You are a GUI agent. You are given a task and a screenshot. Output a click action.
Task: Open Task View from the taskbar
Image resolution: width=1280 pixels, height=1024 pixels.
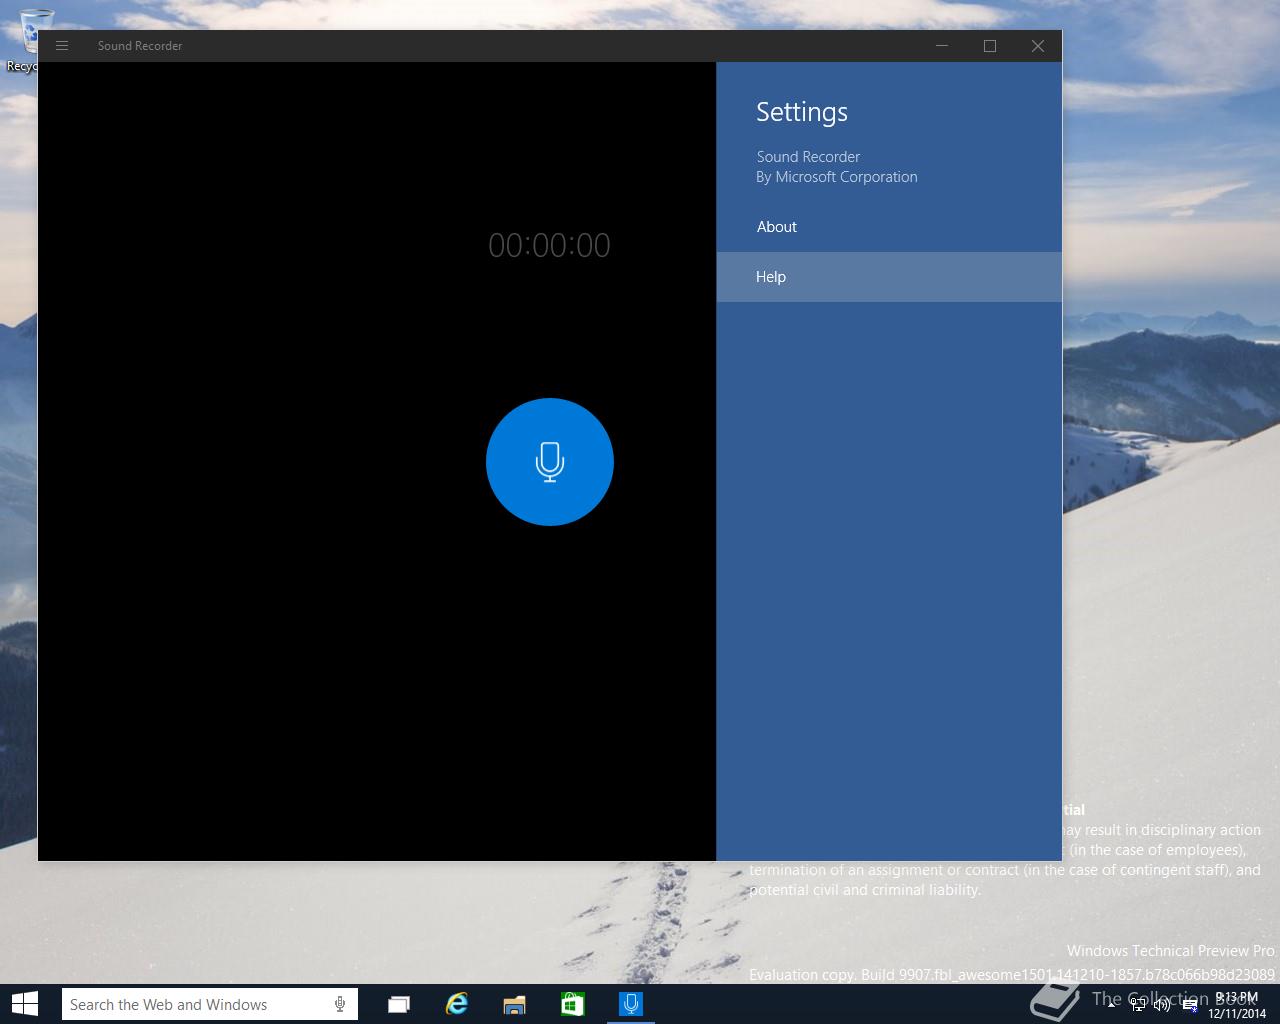(x=399, y=1004)
